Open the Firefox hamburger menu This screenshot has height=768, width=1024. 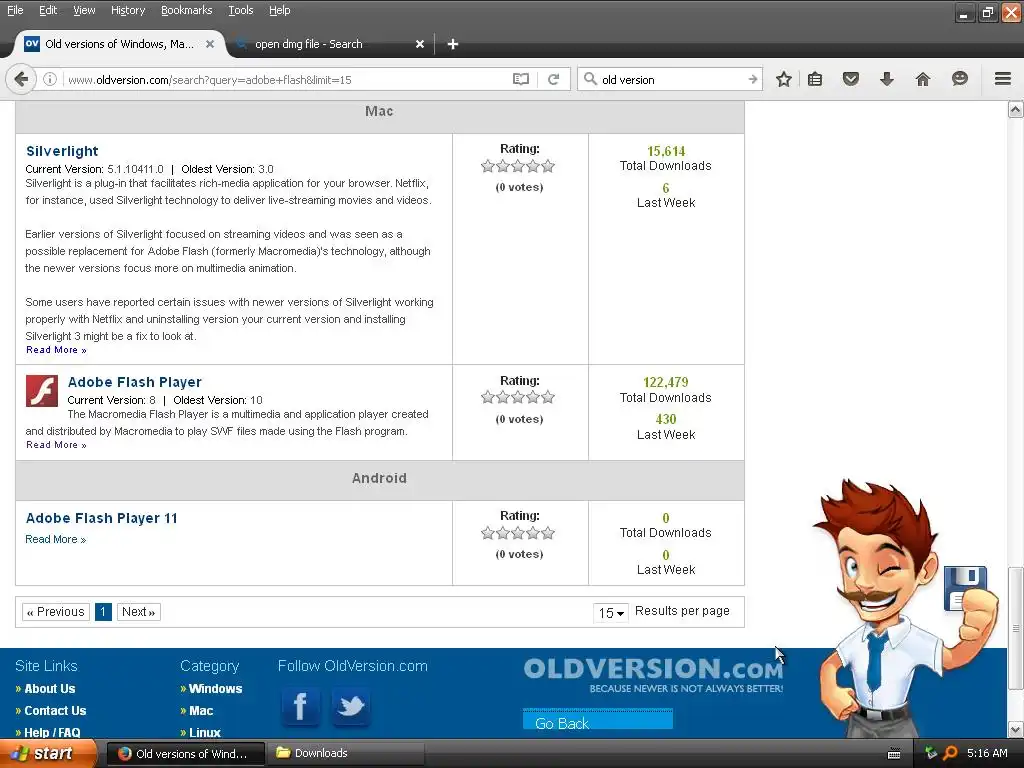point(1002,79)
